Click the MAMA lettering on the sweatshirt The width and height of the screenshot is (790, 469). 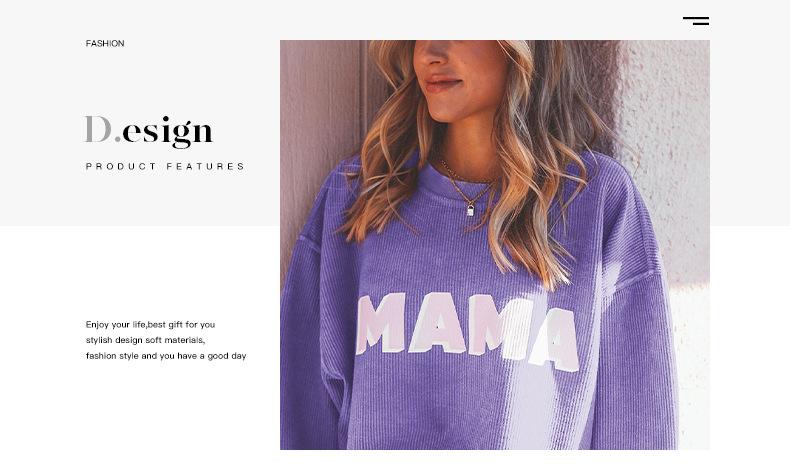click(468, 331)
